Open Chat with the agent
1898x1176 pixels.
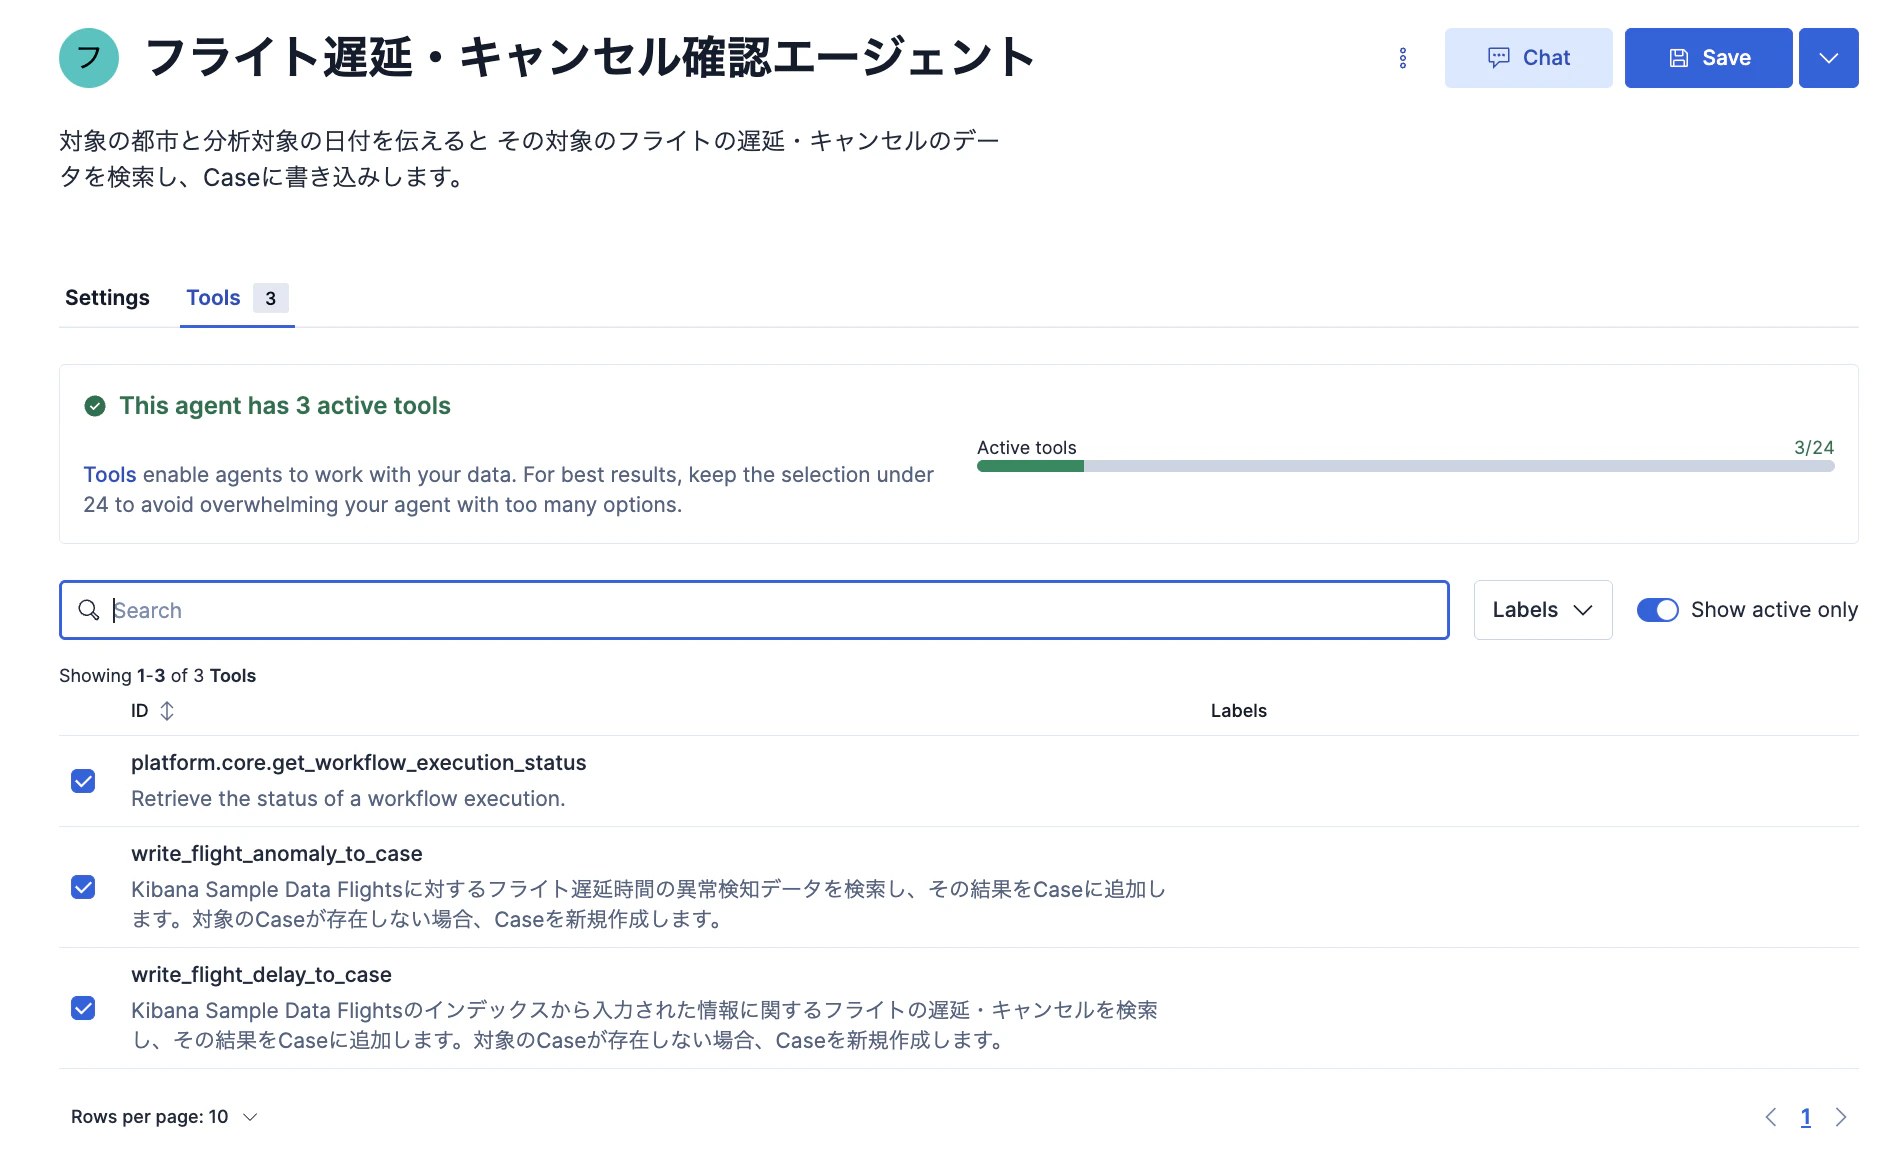click(x=1528, y=58)
